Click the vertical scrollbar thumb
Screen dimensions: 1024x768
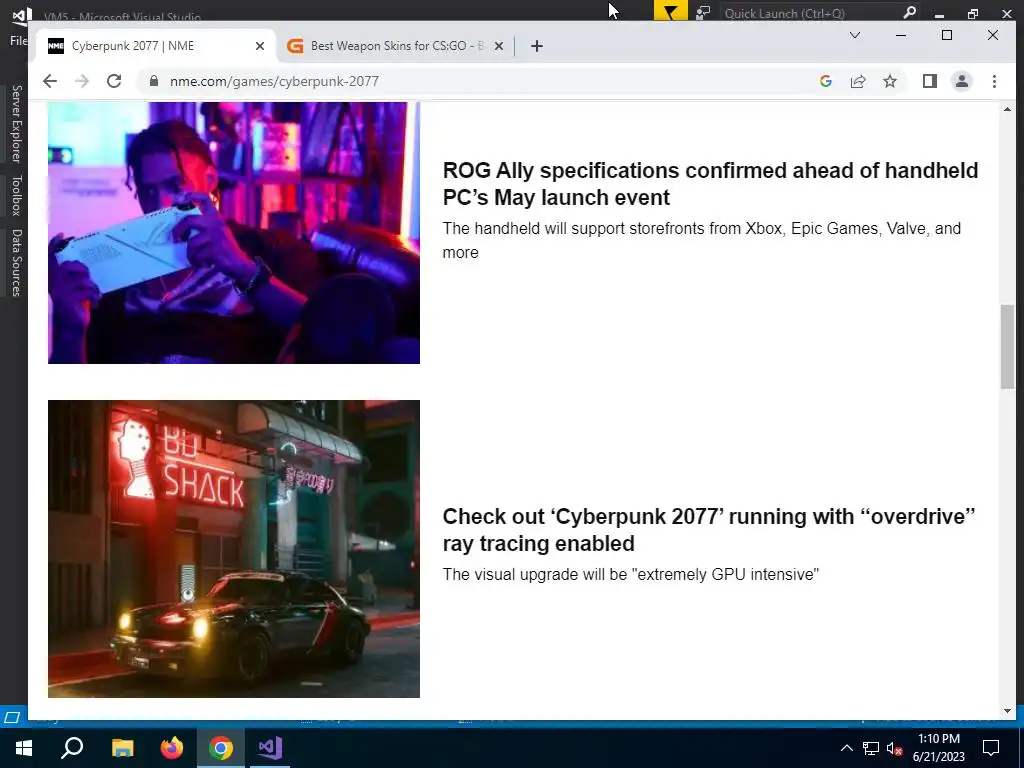[1007, 347]
